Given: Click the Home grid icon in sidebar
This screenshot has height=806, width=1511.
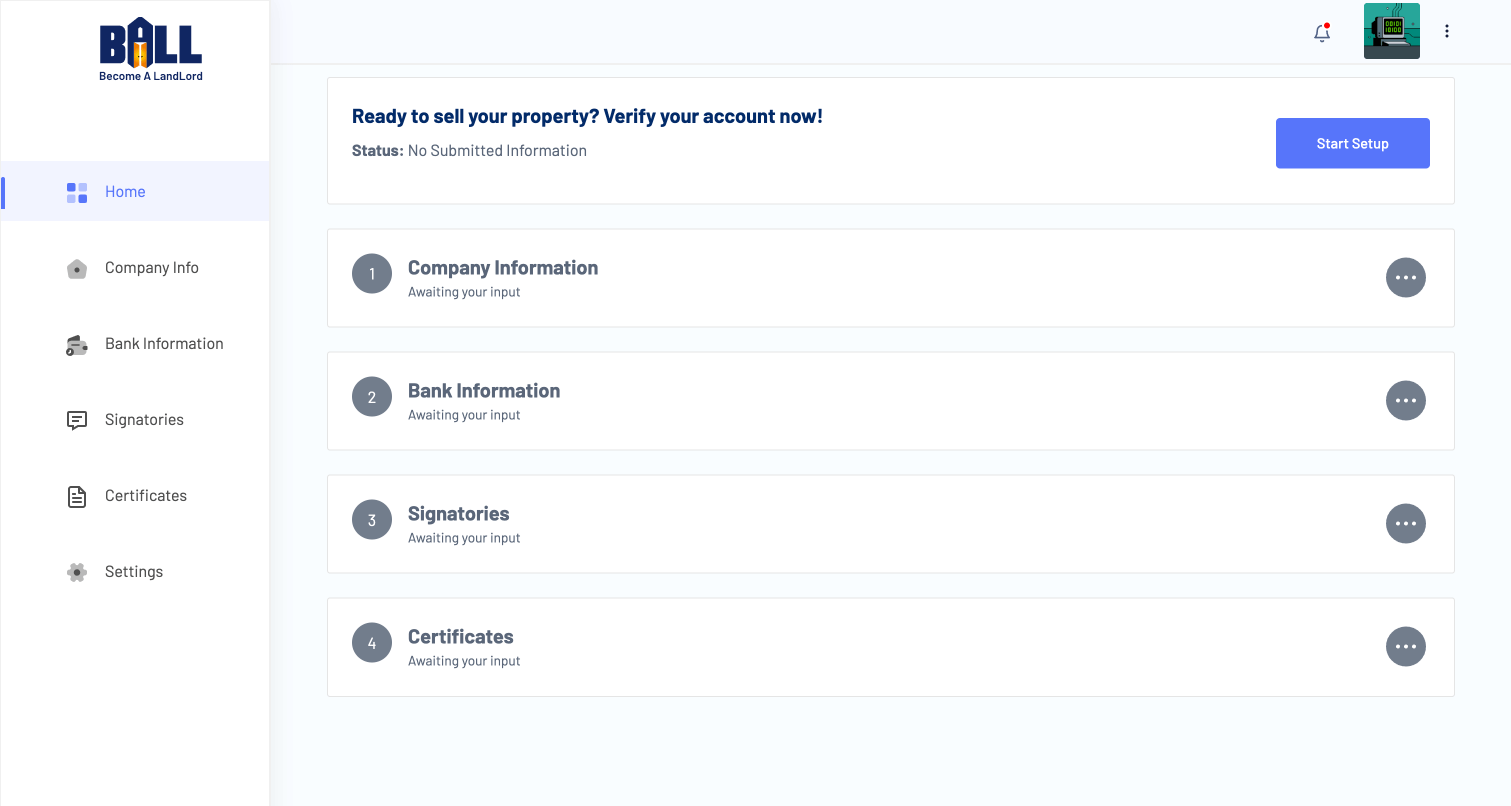Looking at the screenshot, I should coord(77,192).
